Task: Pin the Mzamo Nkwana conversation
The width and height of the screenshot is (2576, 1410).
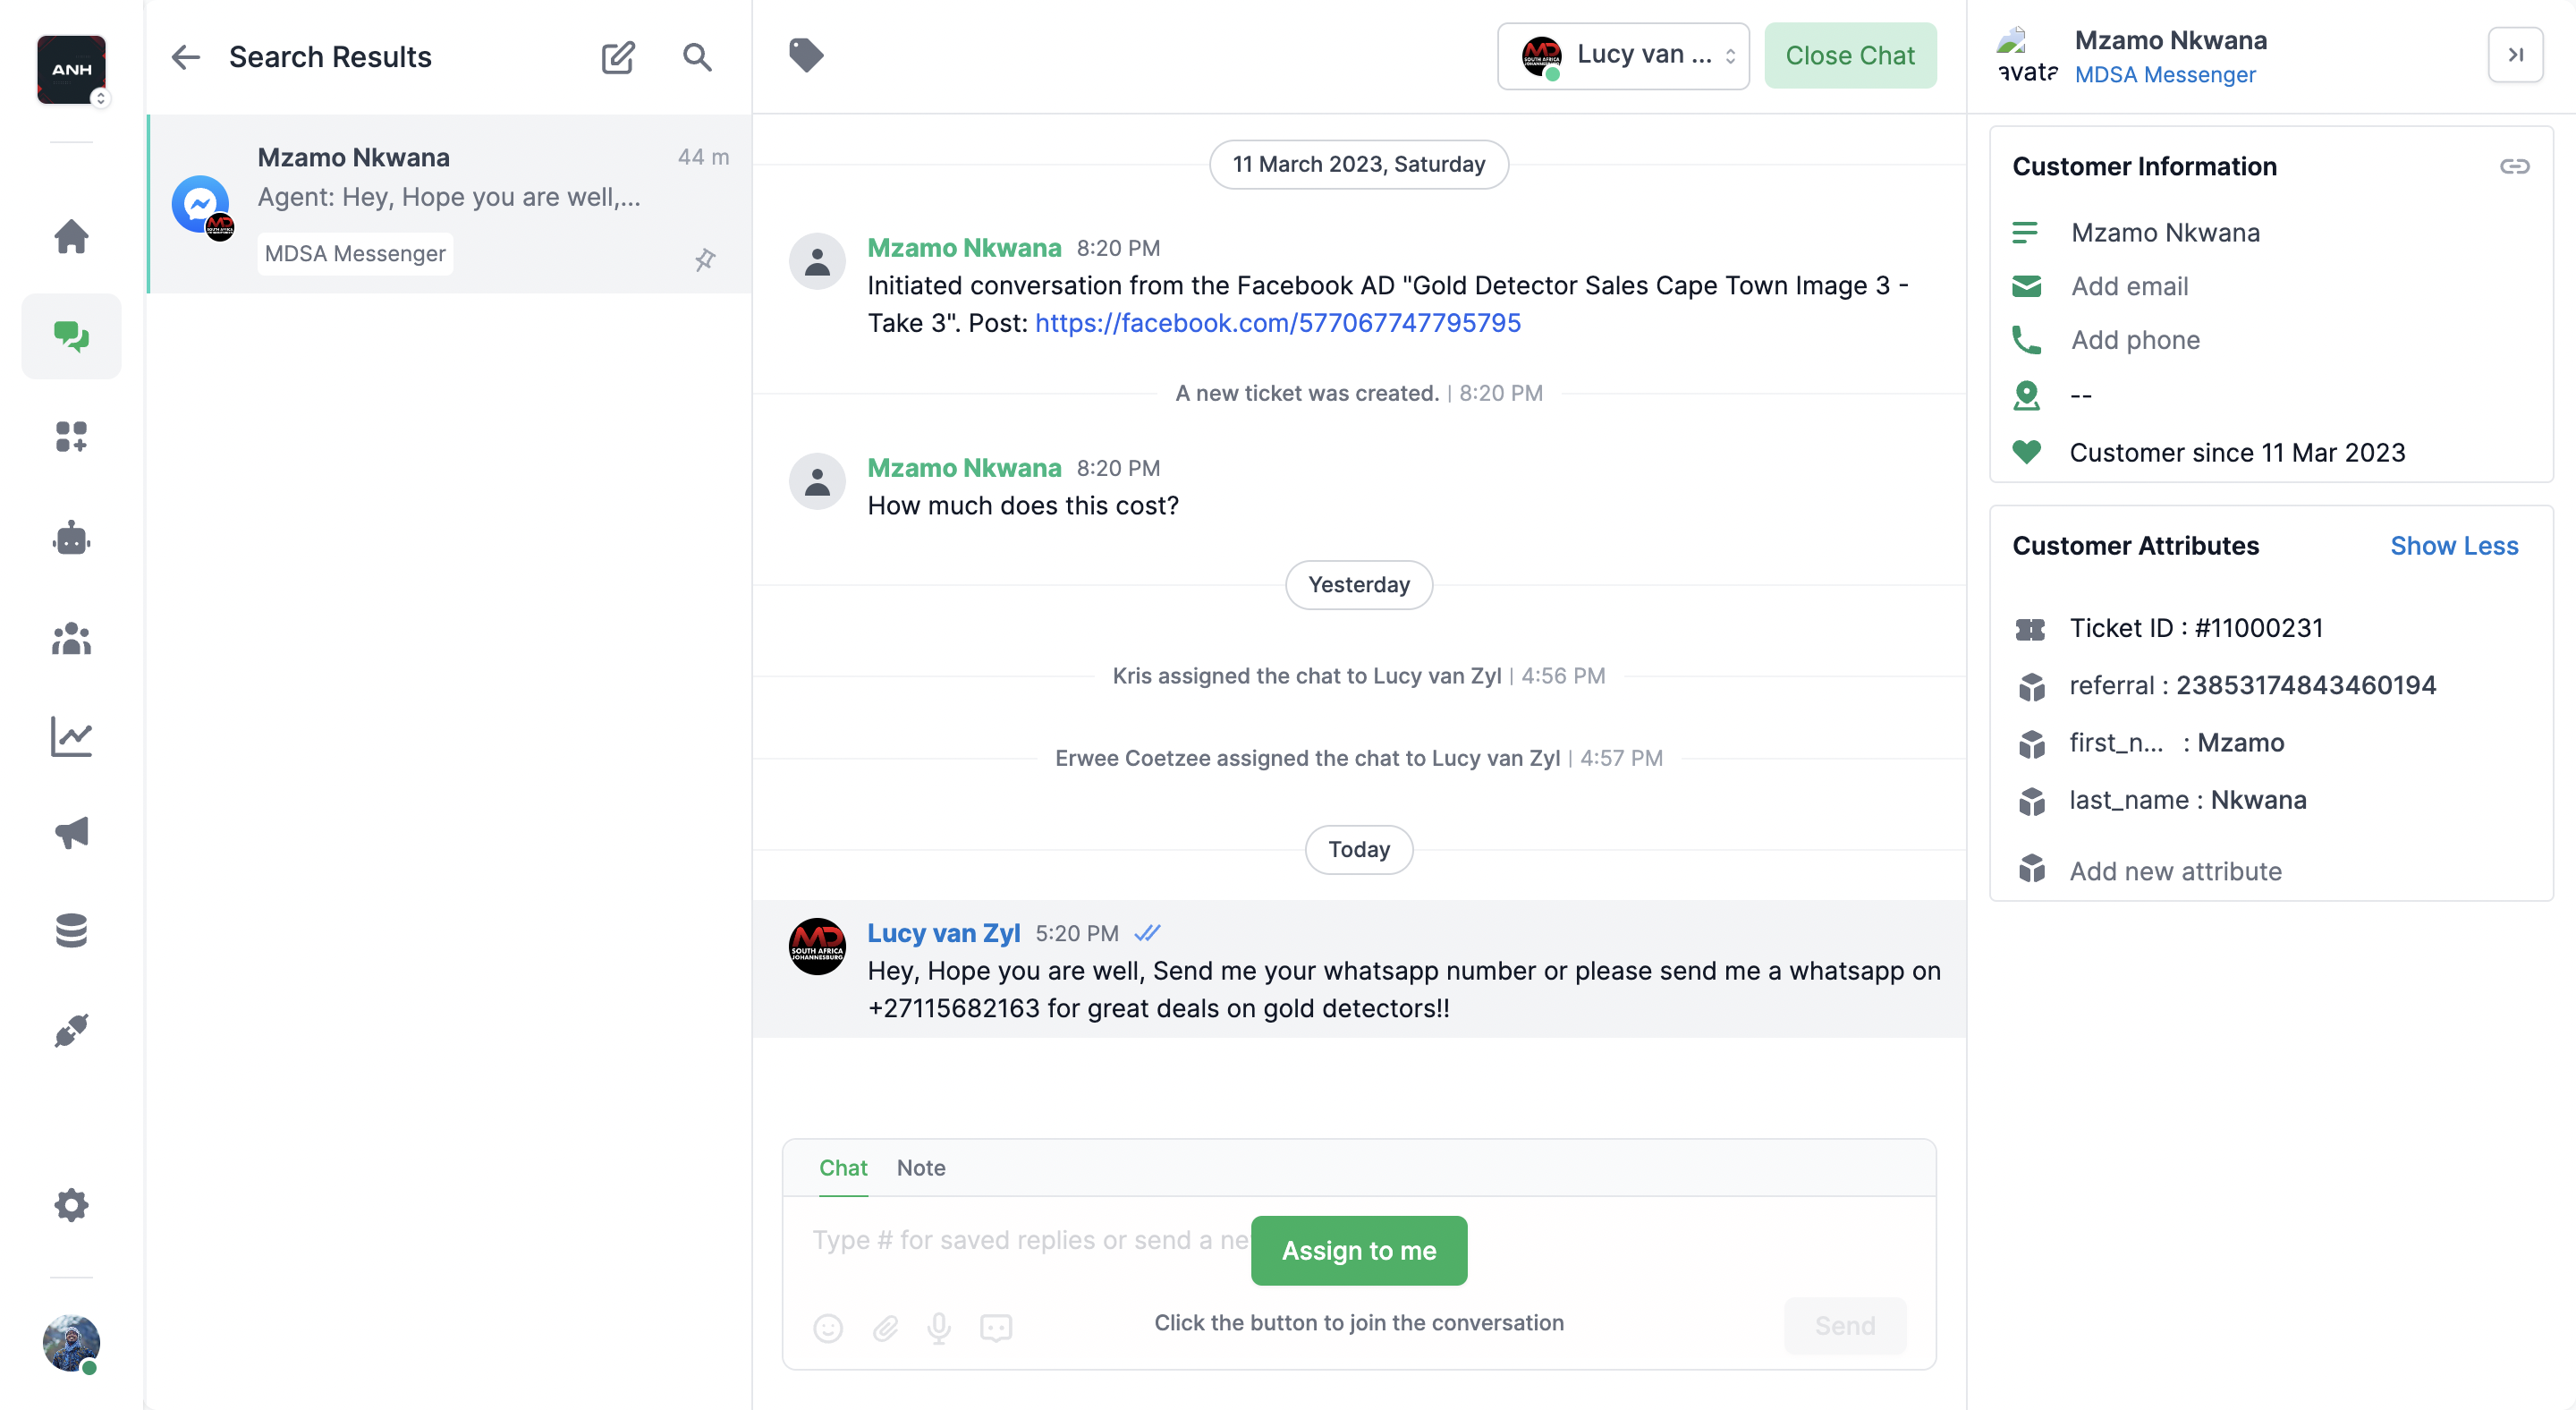Action: 705,260
